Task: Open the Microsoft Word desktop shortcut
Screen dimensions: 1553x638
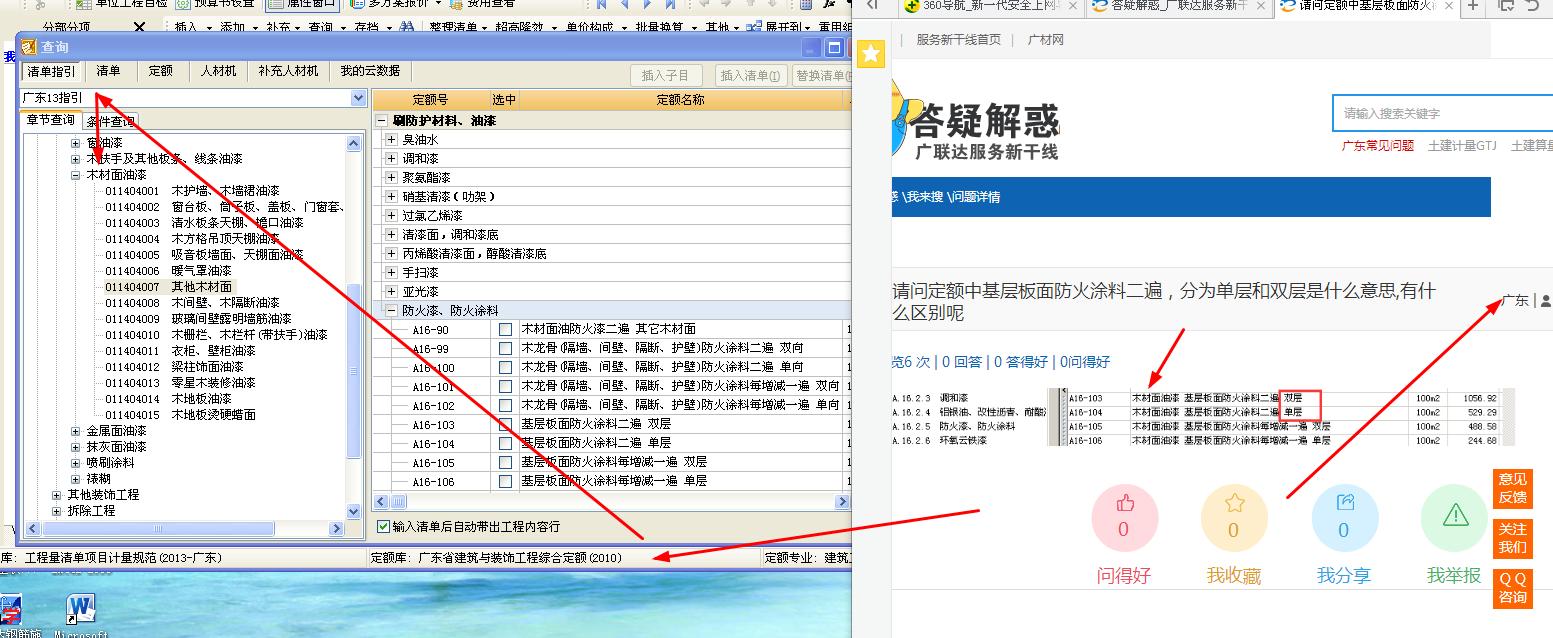Action: [82, 609]
